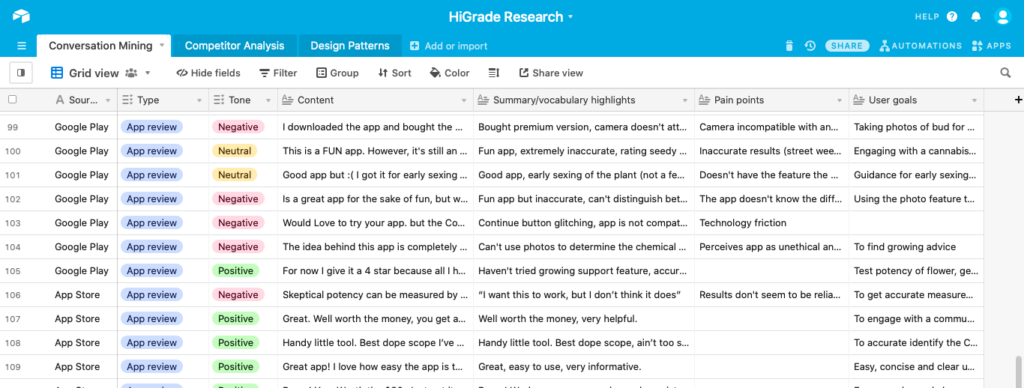Image resolution: width=1024 pixels, height=388 pixels.
Task: Click the Airtable logo home icon
Action: [x=21, y=16]
